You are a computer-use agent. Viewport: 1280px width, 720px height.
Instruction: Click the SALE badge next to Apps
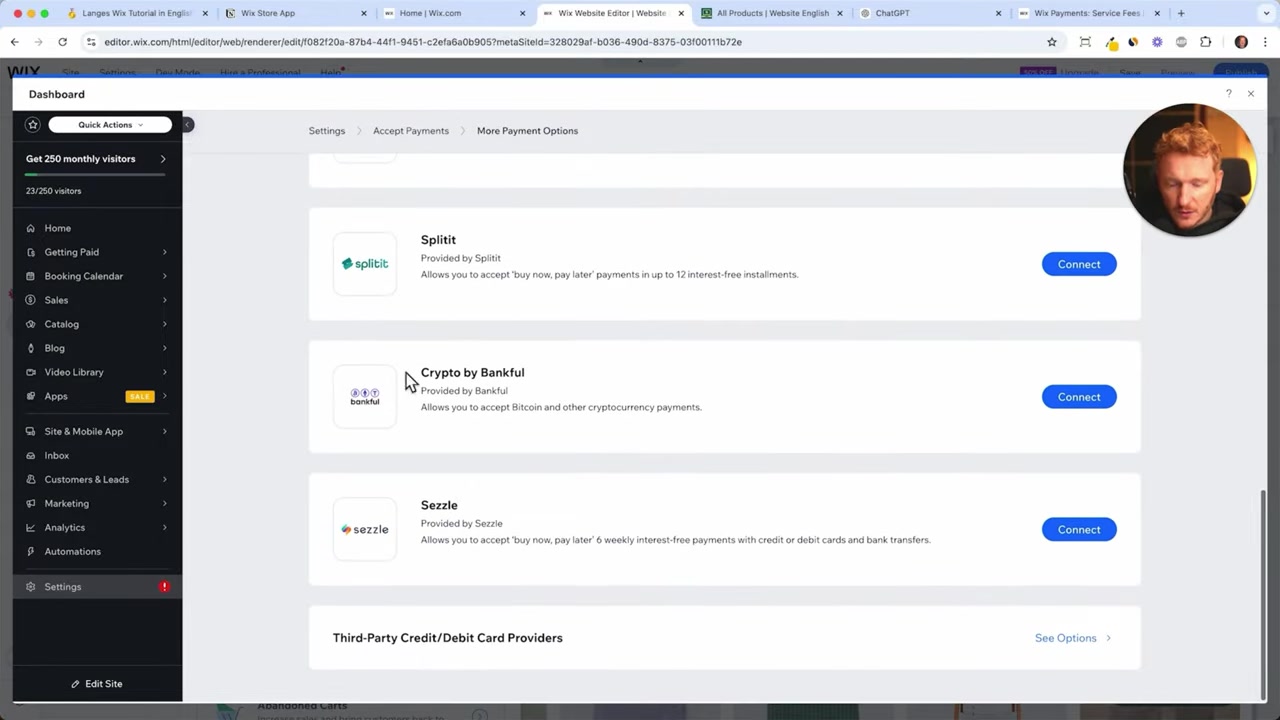pos(140,396)
